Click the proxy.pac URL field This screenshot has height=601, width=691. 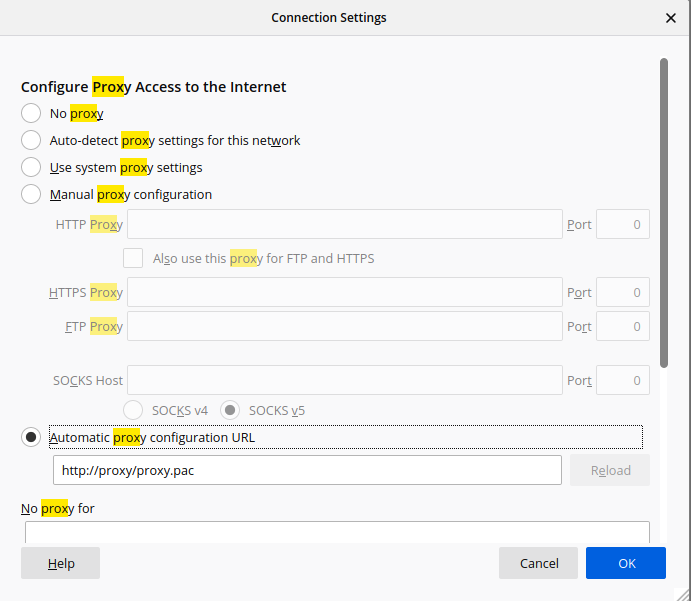tap(307, 470)
